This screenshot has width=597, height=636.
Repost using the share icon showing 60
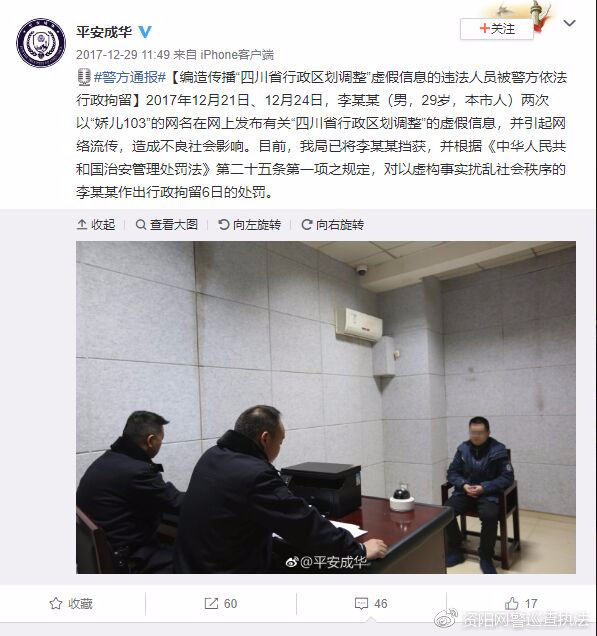pyautogui.click(x=221, y=604)
